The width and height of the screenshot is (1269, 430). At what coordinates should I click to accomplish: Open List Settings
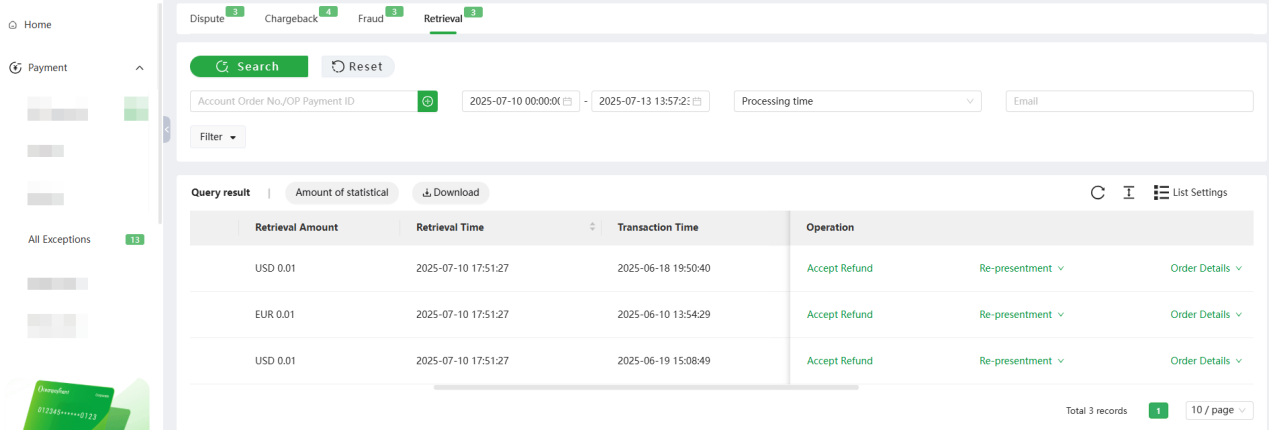point(1190,193)
